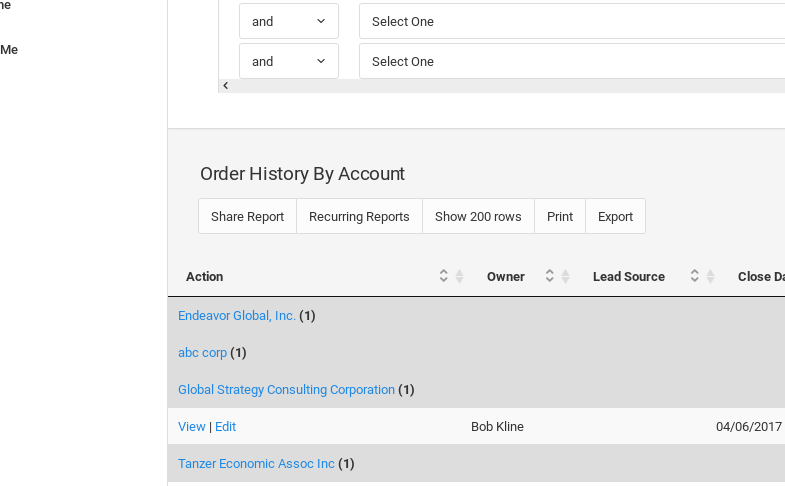Open the upper 'Select One' field dropdown
The width and height of the screenshot is (785, 486).
[572, 21]
